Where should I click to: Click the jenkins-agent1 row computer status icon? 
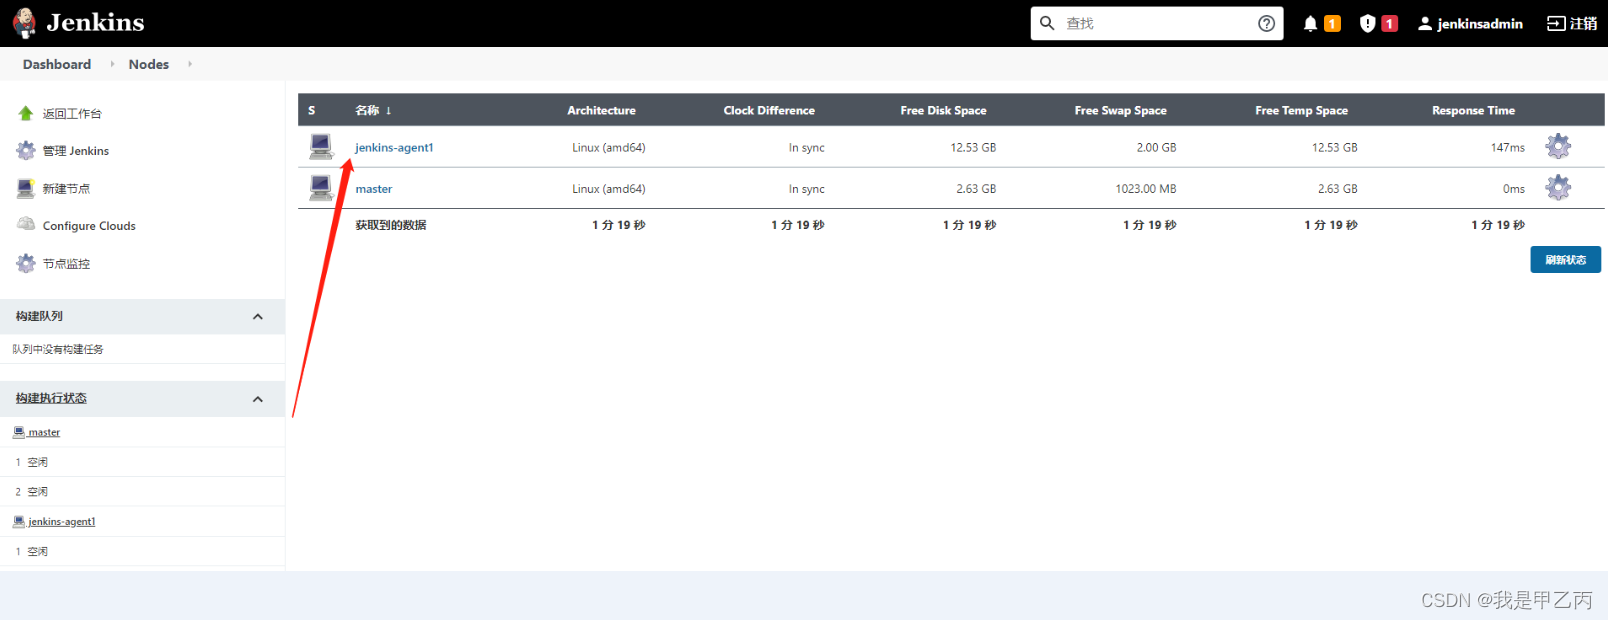coord(321,147)
